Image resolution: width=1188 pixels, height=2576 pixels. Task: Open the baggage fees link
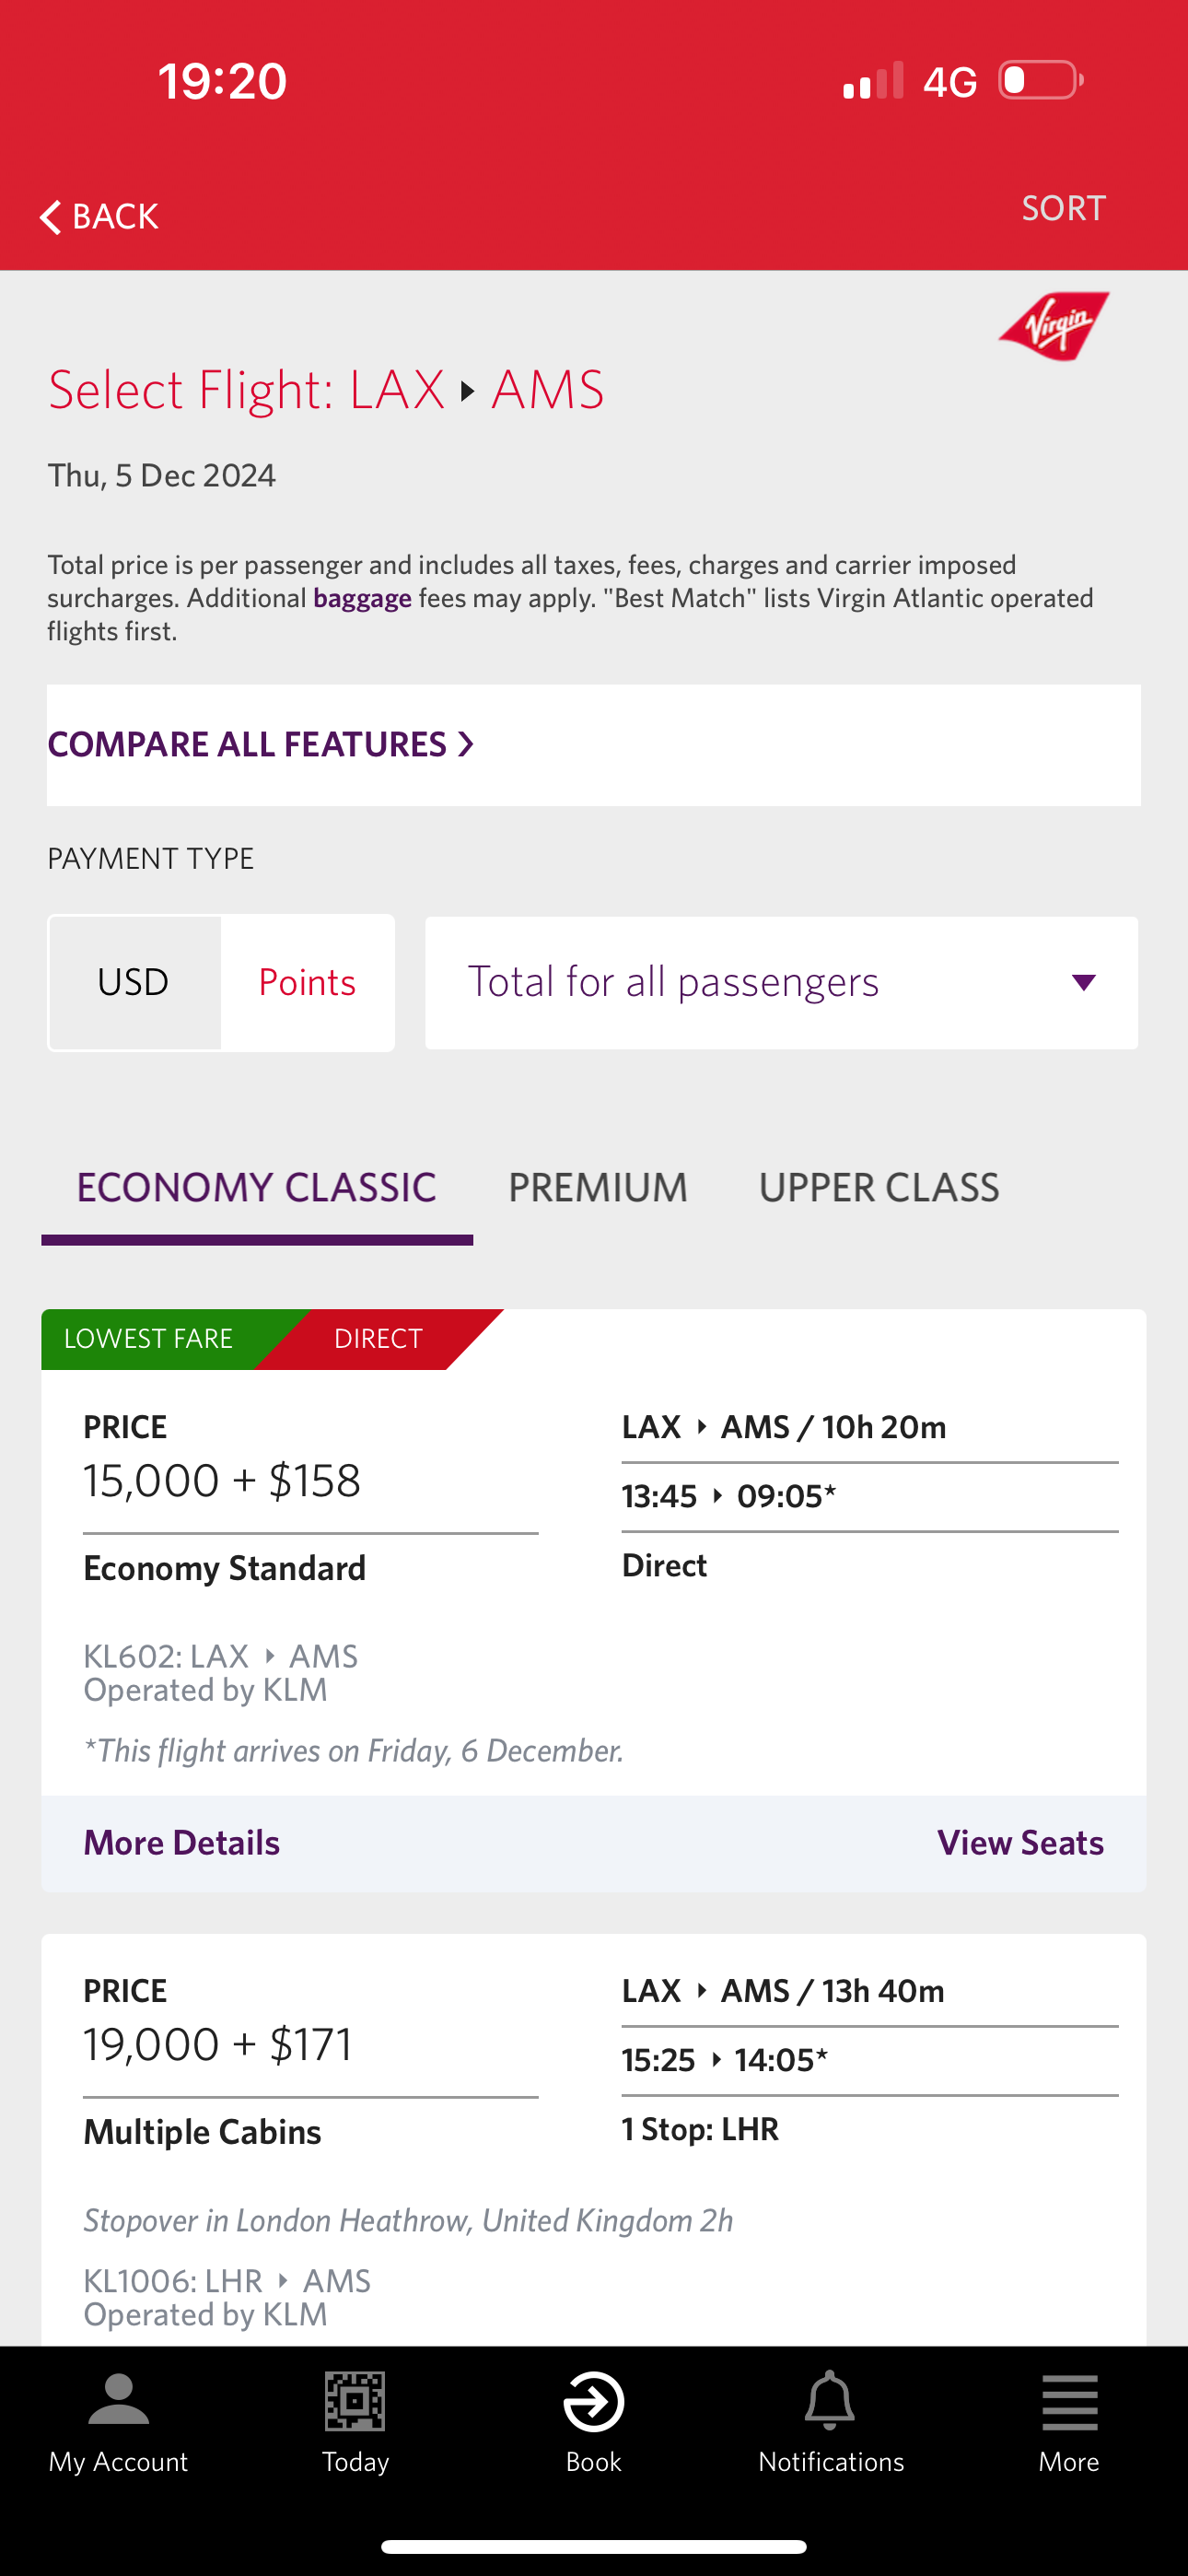362,599
